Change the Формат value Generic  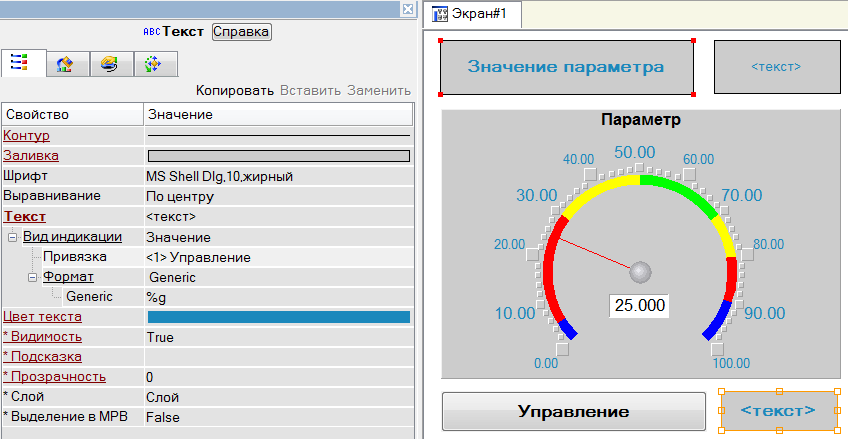point(173,278)
